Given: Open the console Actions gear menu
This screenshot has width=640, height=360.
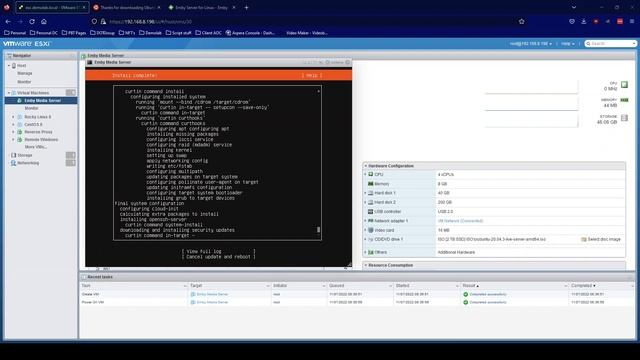Looking at the screenshot, I should coord(335,62).
